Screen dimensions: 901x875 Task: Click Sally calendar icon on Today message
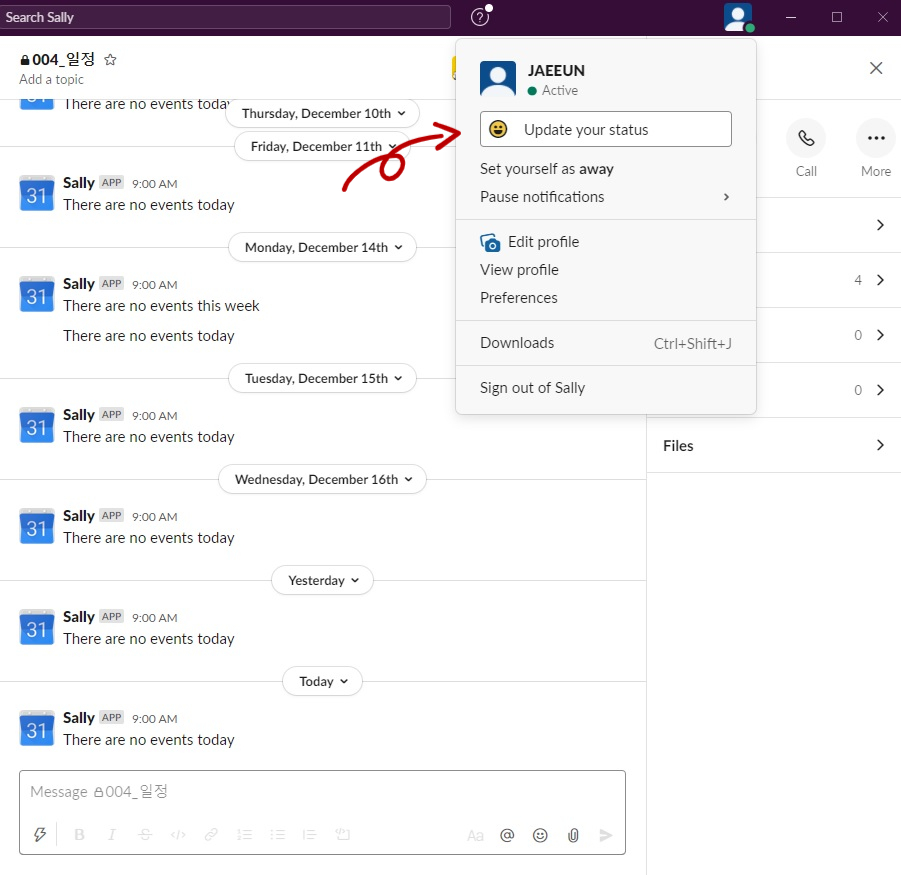pyautogui.click(x=37, y=728)
